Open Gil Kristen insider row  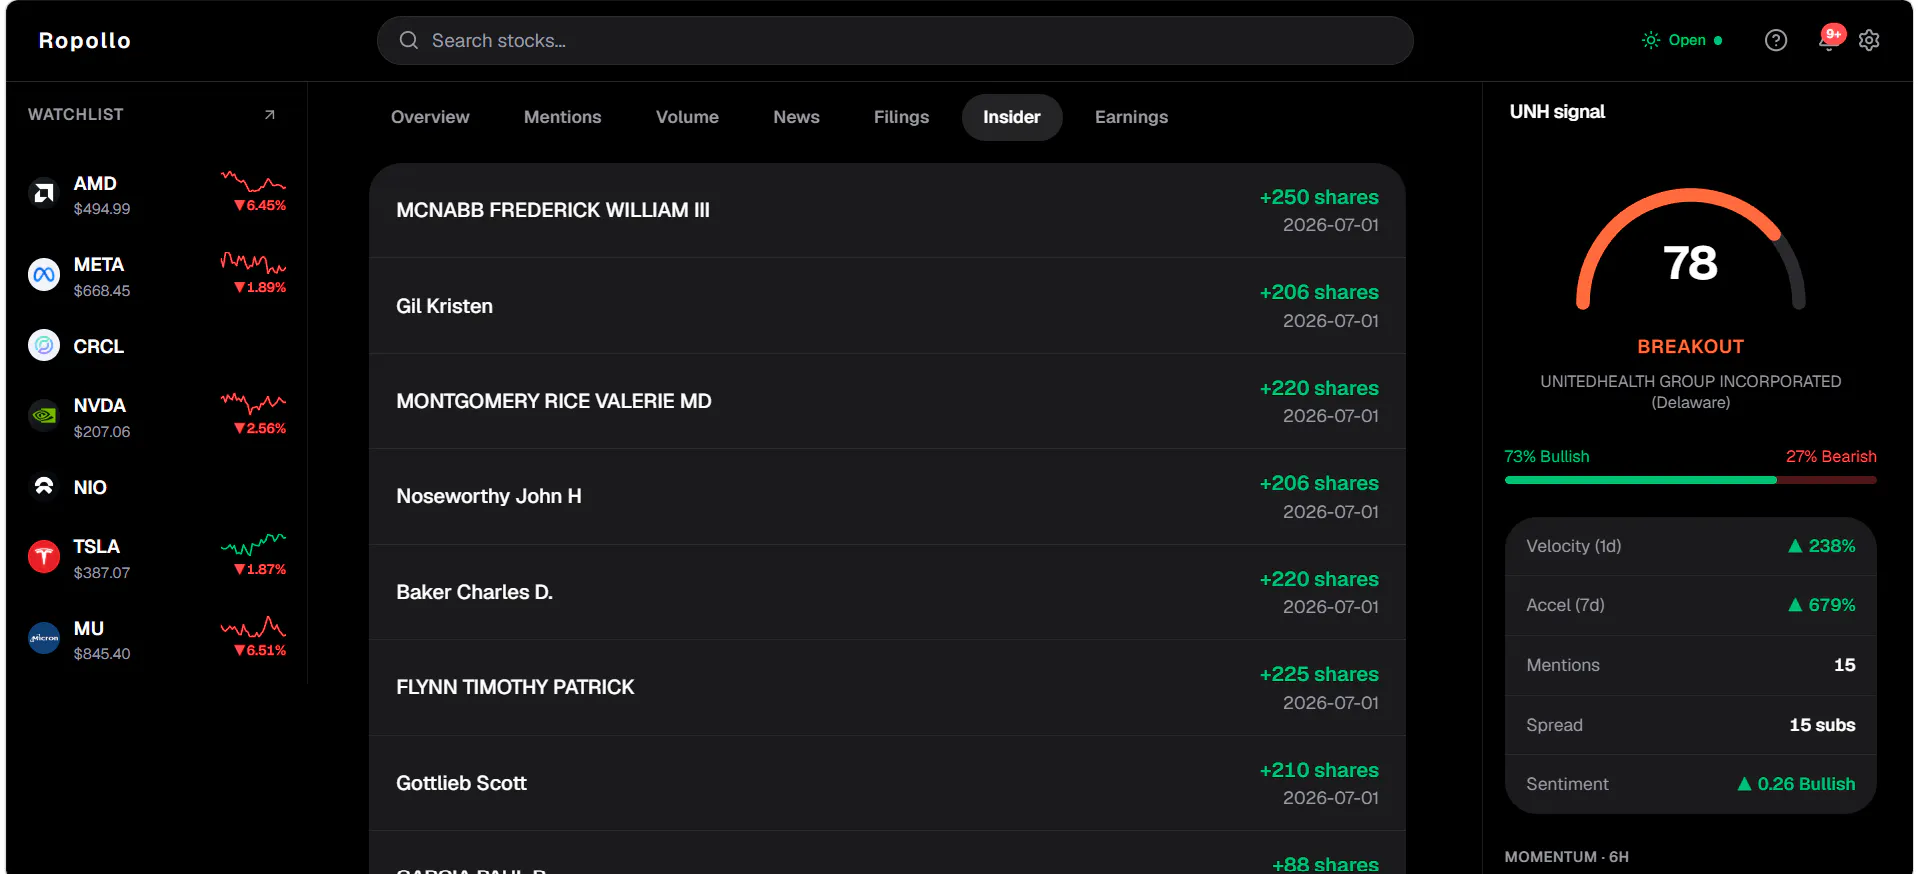point(887,306)
